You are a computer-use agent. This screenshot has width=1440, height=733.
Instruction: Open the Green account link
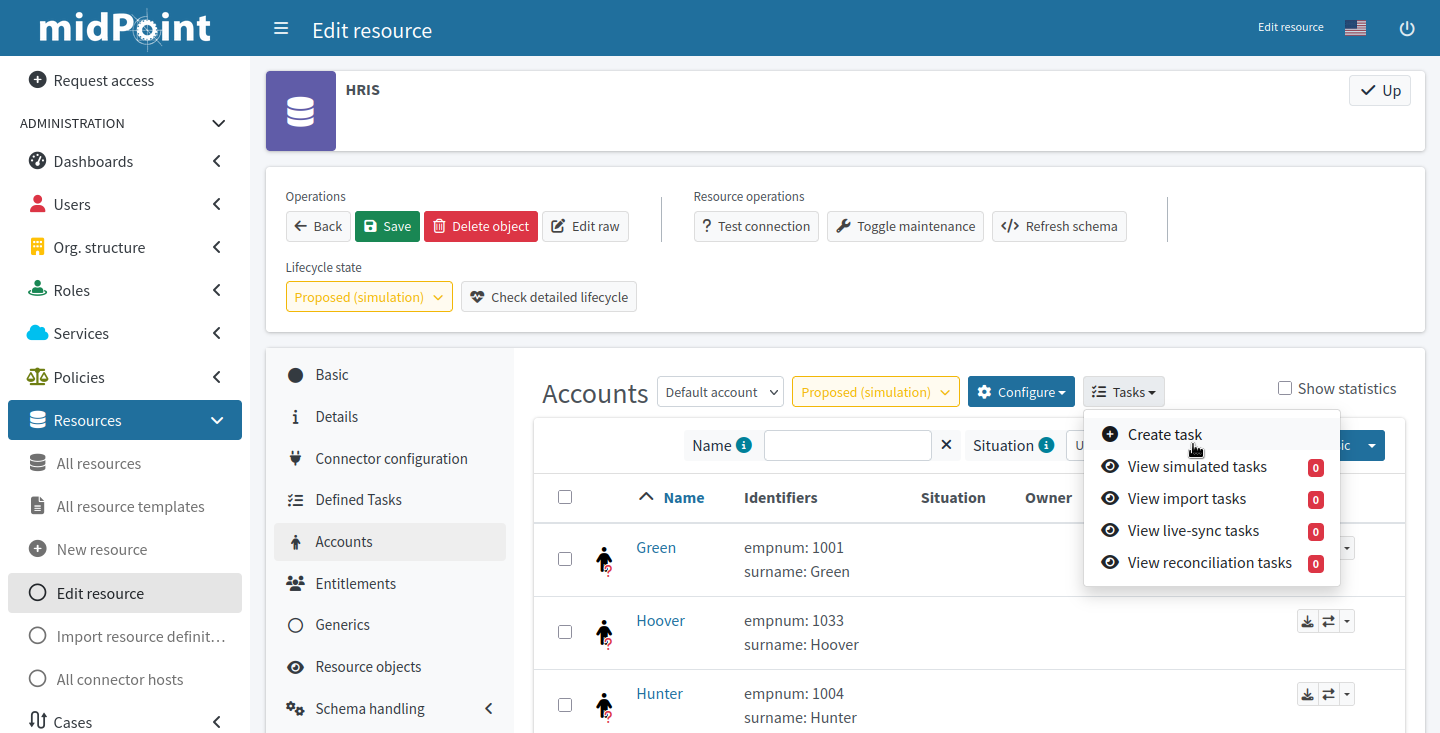tap(656, 547)
